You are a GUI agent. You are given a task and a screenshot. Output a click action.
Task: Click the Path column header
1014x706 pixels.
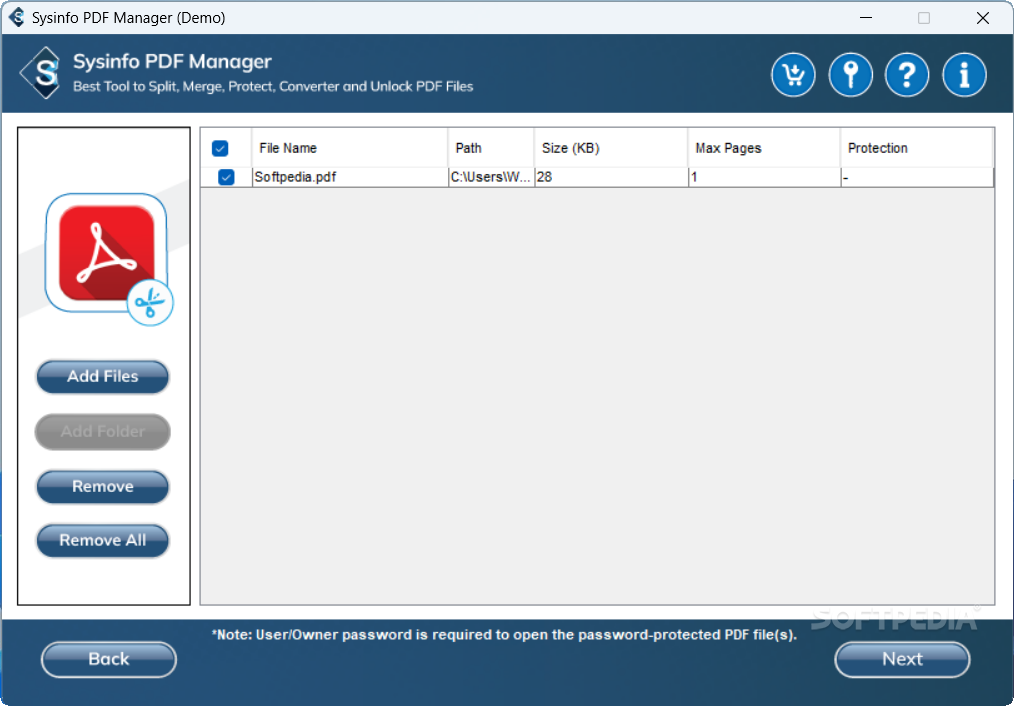(491, 148)
